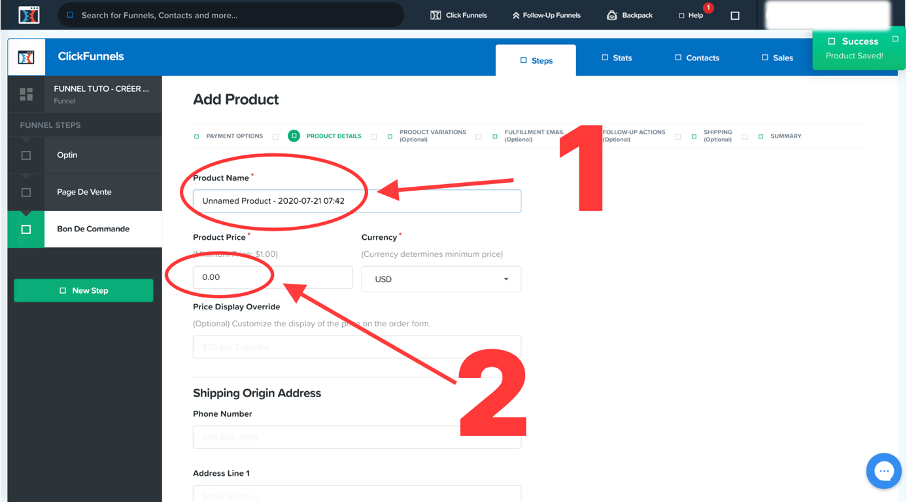906x502 pixels.
Task: Click the Follow-Up Funnels arrow icon
Action: [x=516, y=16]
